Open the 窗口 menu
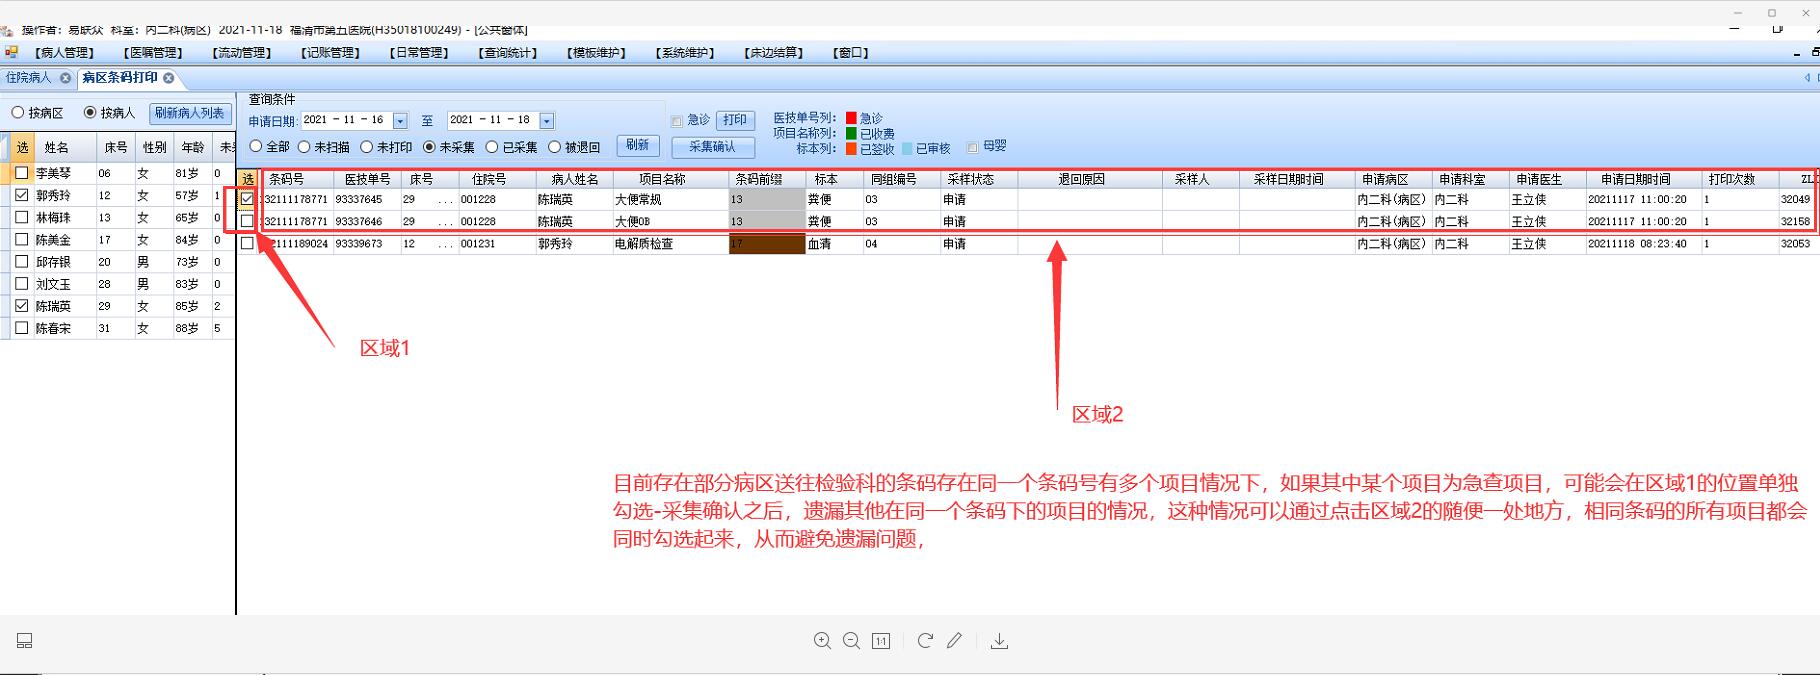 [x=851, y=53]
